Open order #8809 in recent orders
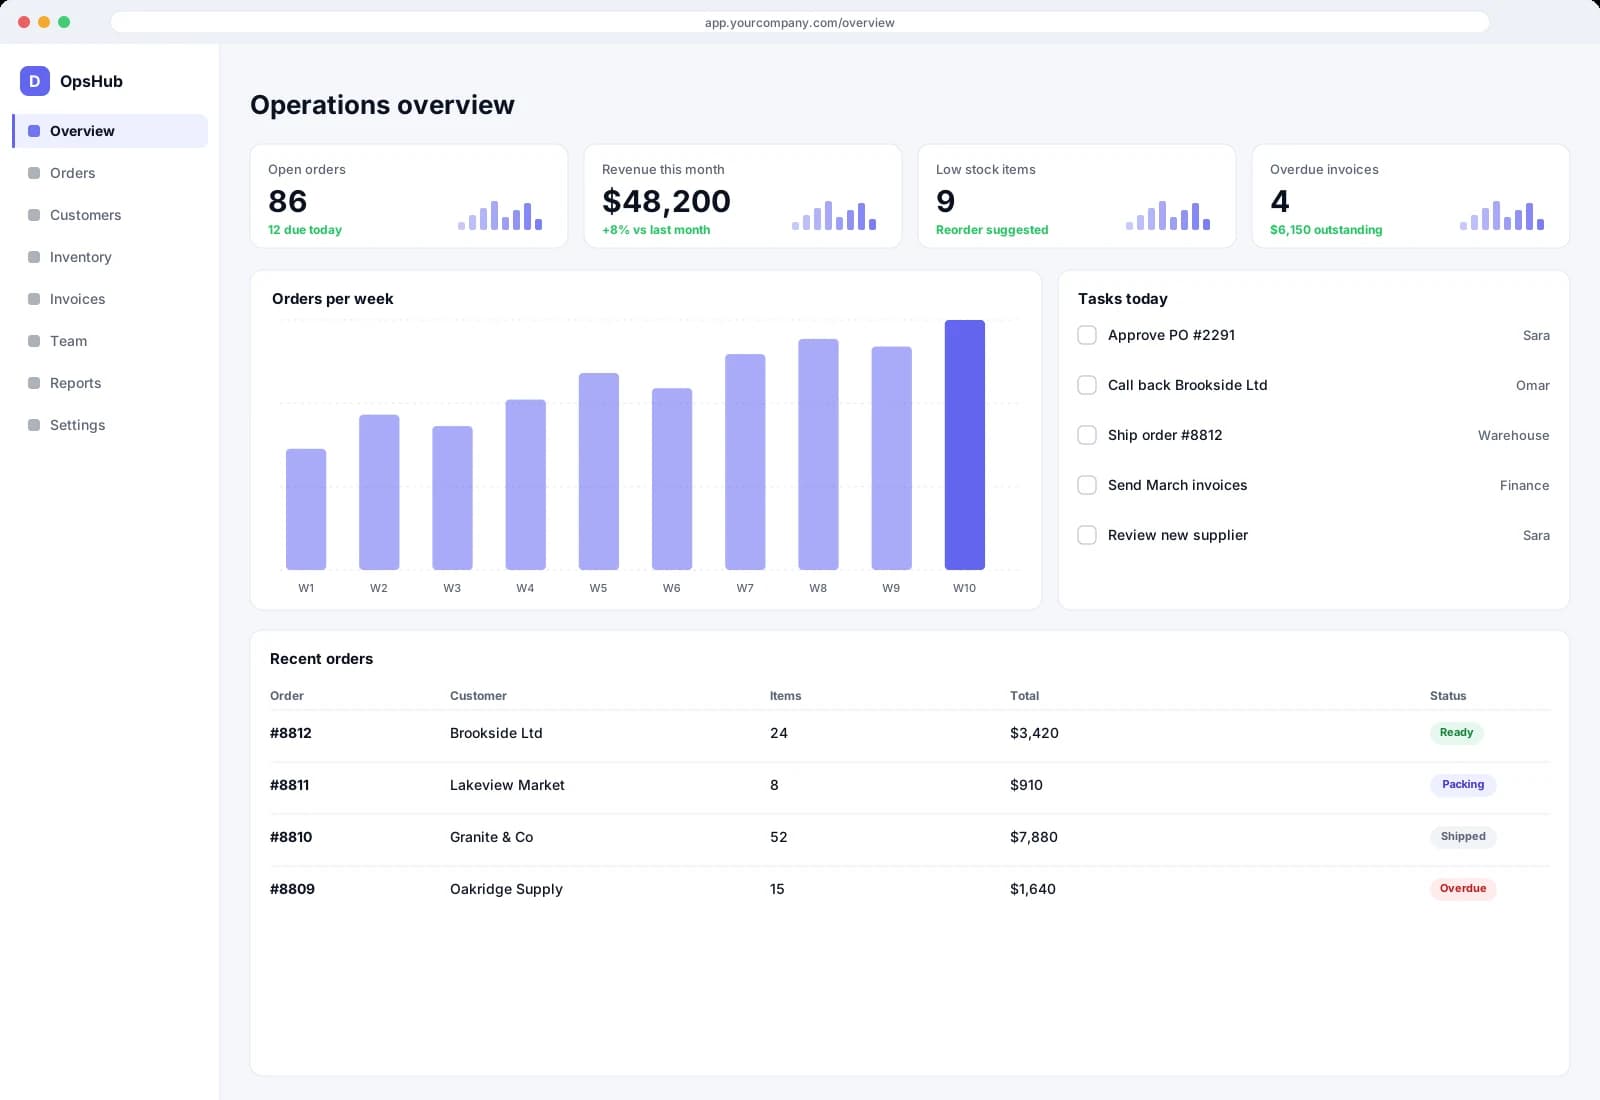This screenshot has height=1100, width=1600. coord(292,889)
